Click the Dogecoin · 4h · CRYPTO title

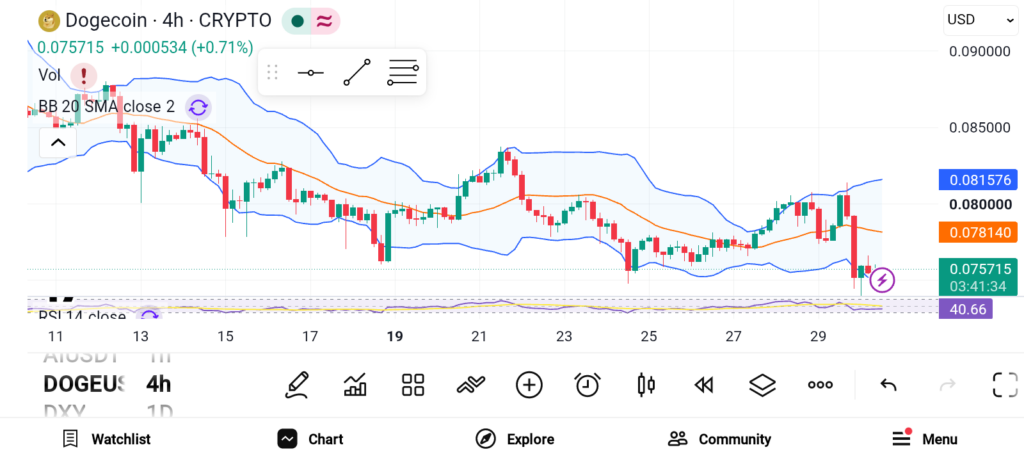point(168,21)
